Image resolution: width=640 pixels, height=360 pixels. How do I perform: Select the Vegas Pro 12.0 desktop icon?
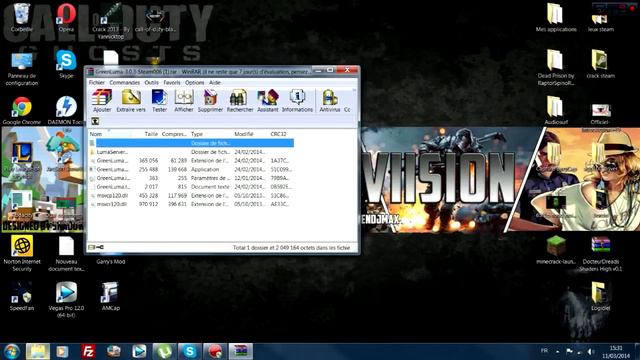pos(66,300)
